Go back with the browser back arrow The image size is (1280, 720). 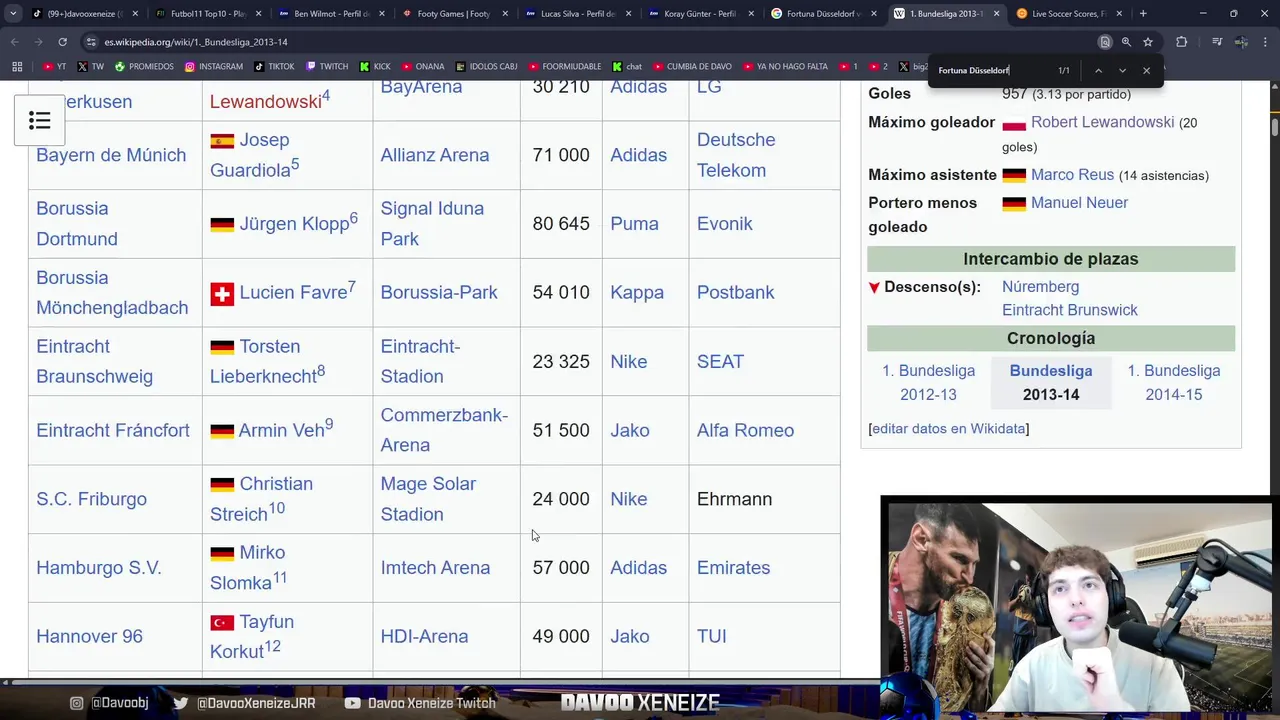(x=14, y=42)
